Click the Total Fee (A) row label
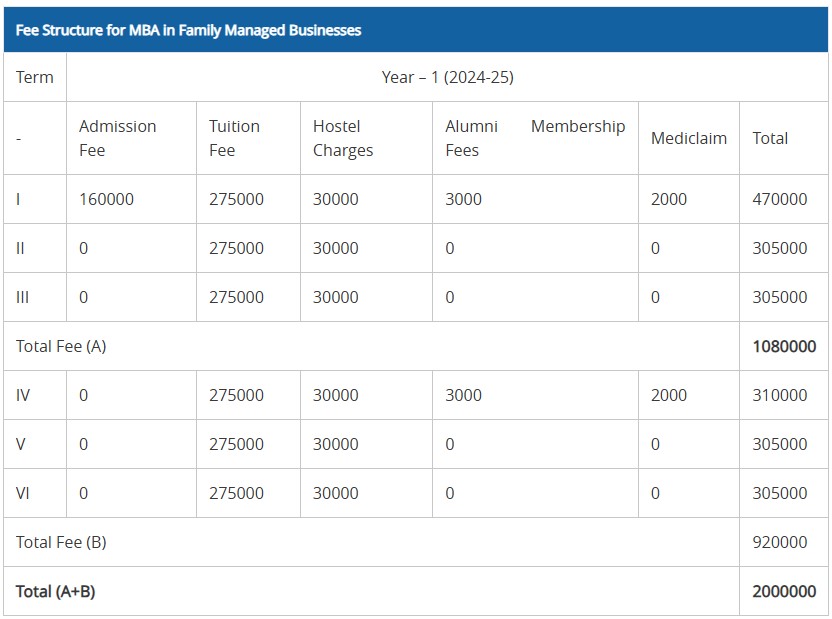This screenshot has height=619, width=832. tap(61, 346)
